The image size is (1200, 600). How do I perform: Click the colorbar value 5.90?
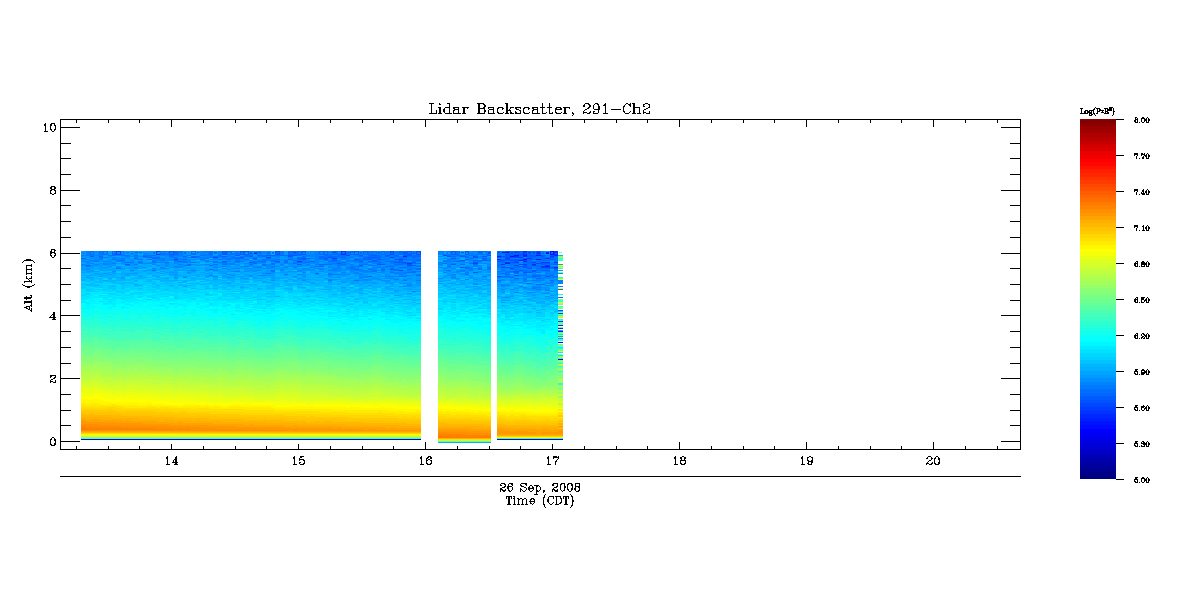point(1141,372)
